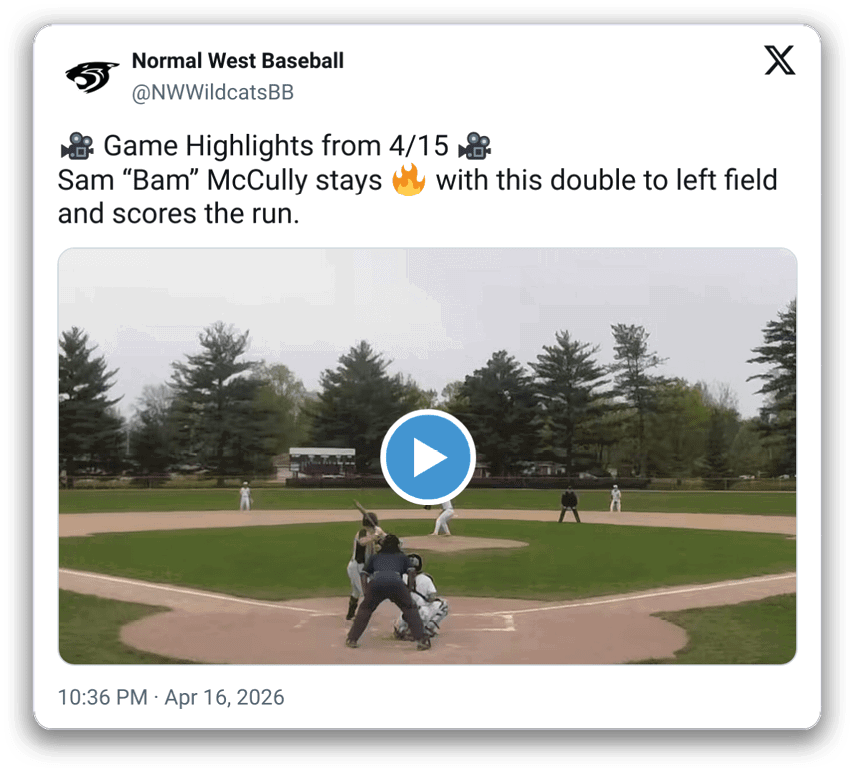Visit the @NWWildcatsBB handle
Viewport: 854px width, 772px height.
(212, 93)
